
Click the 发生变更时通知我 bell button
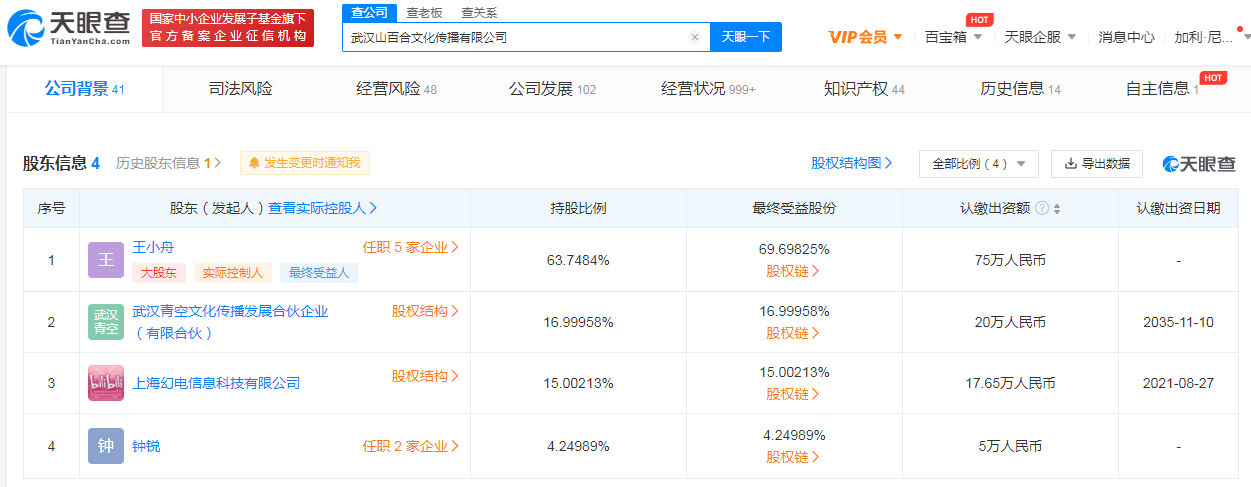(x=304, y=163)
